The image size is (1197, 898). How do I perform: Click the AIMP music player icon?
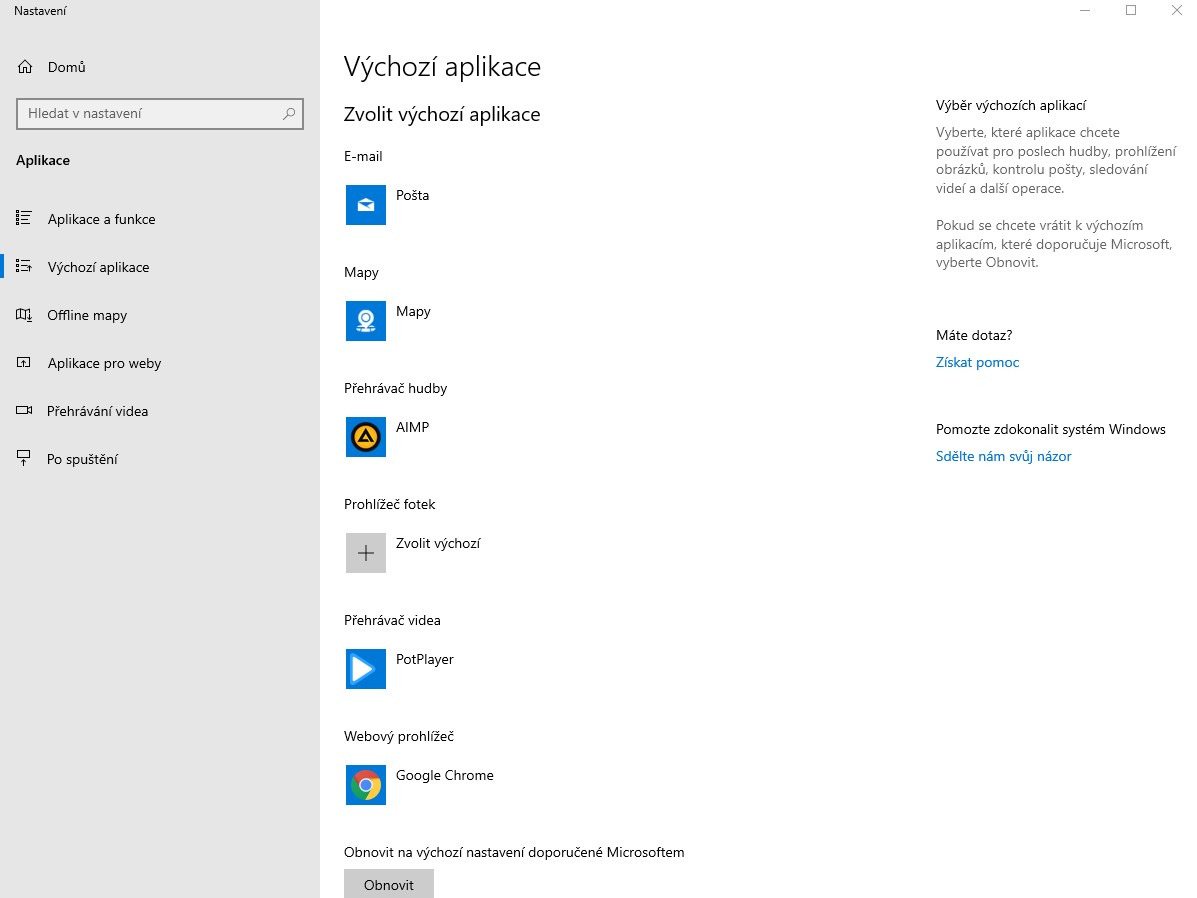(366, 437)
